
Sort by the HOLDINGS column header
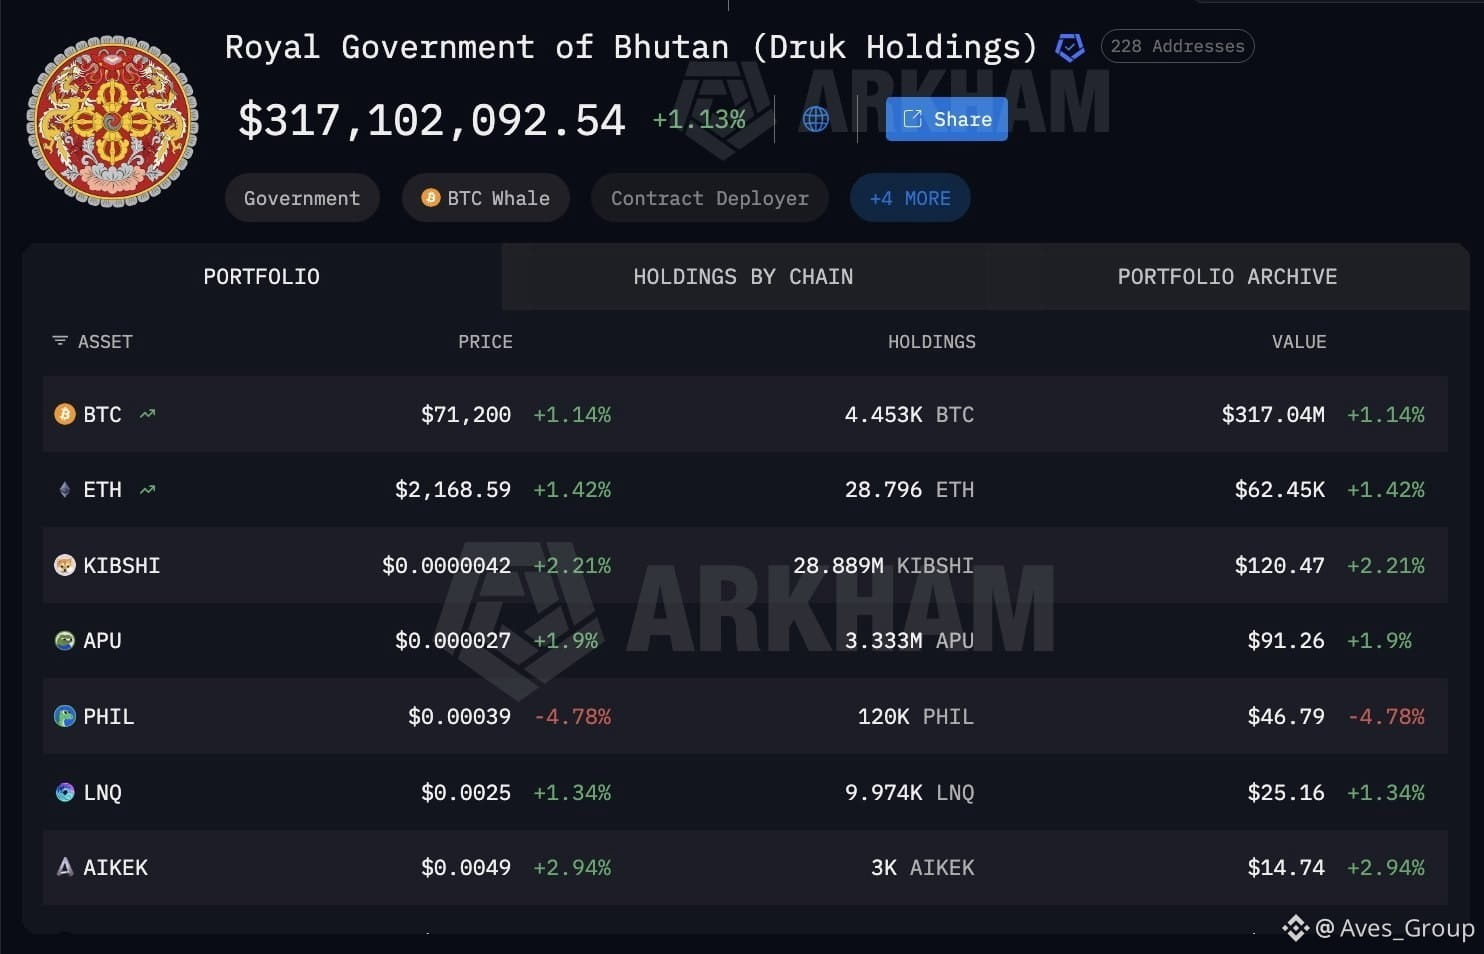(932, 342)
